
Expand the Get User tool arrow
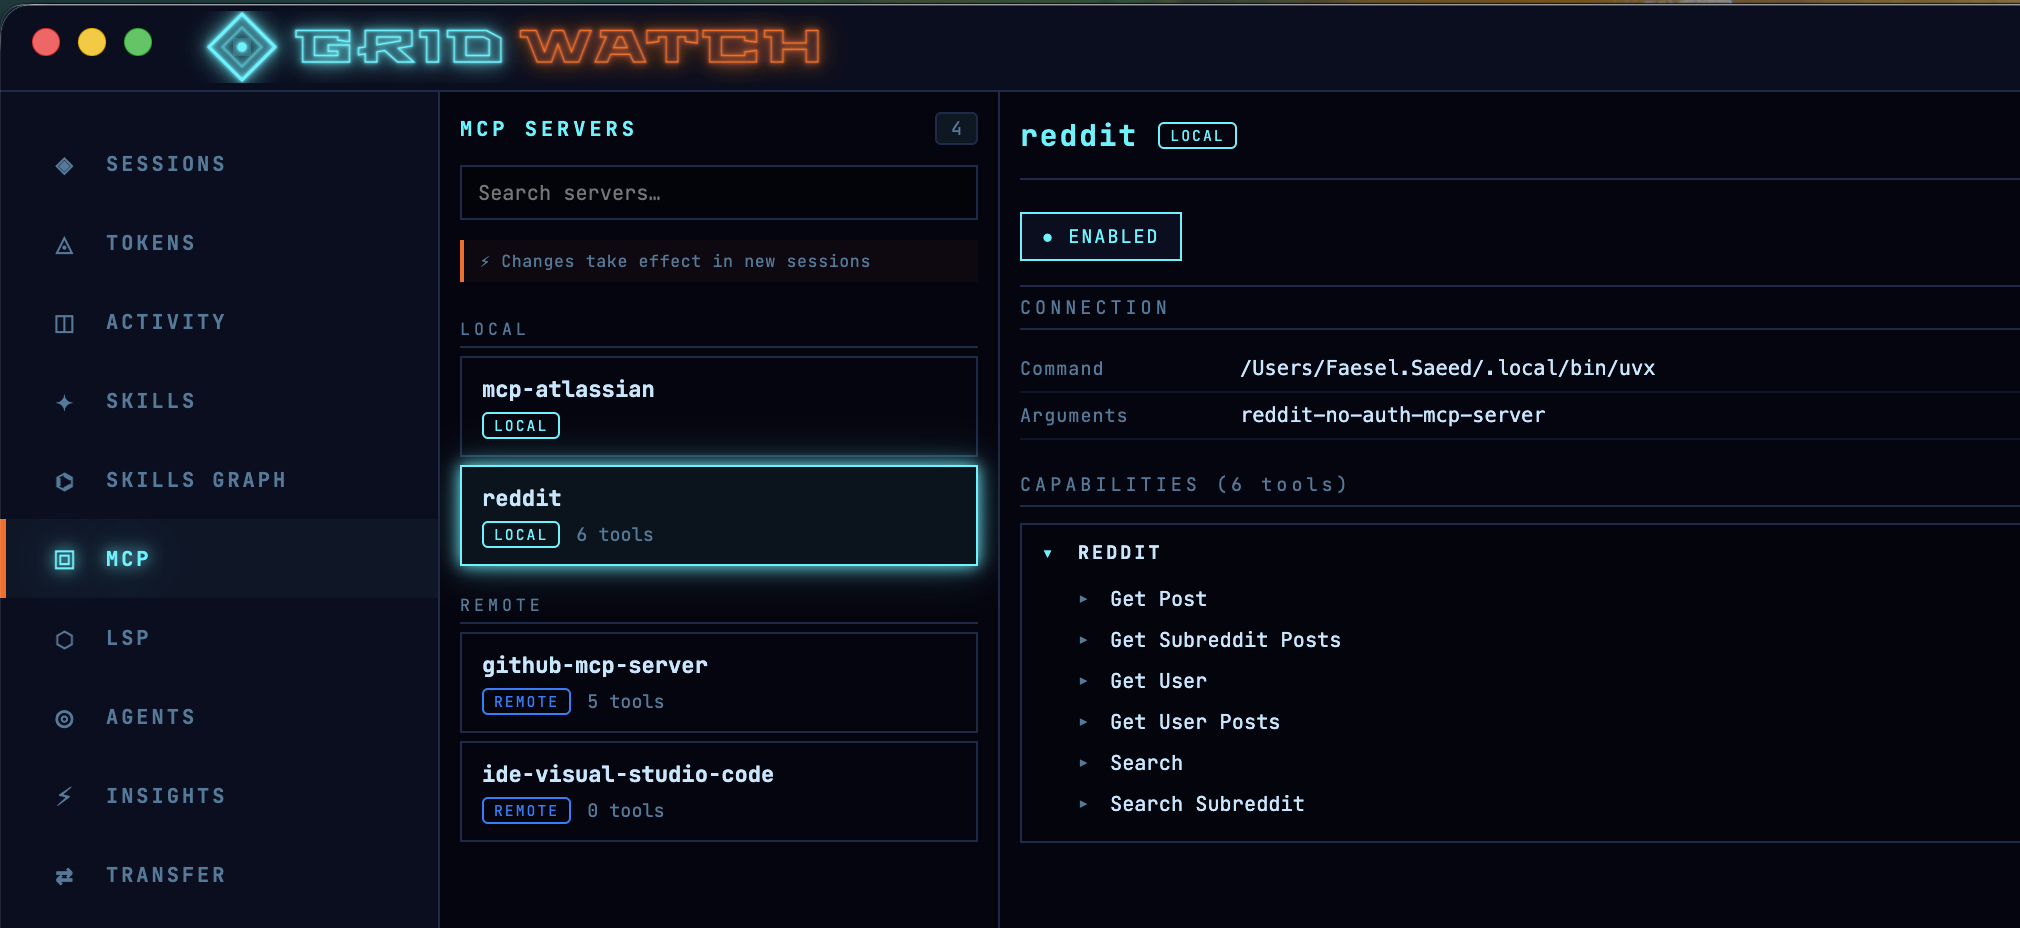1083,681
